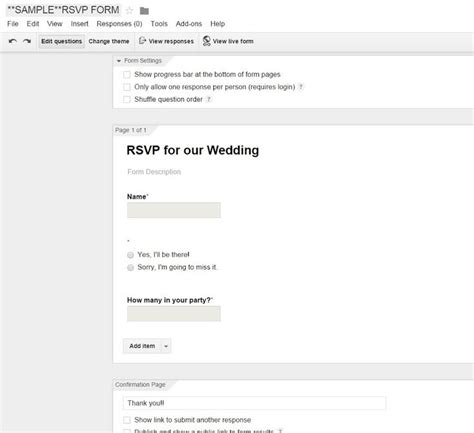Click the View responses toolbar button

click(166, 41)
